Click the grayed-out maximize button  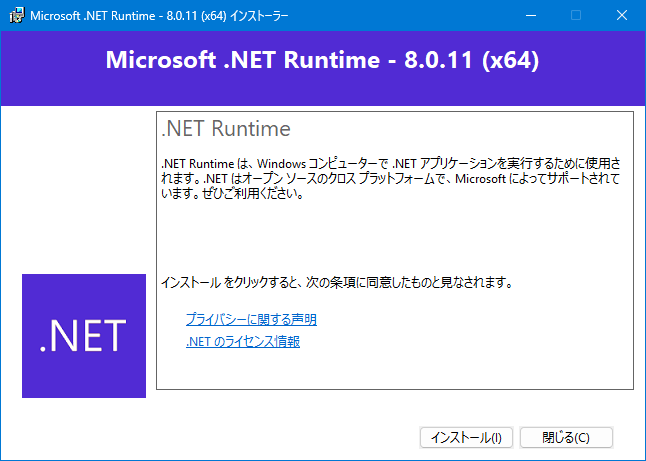coord(576,16)
